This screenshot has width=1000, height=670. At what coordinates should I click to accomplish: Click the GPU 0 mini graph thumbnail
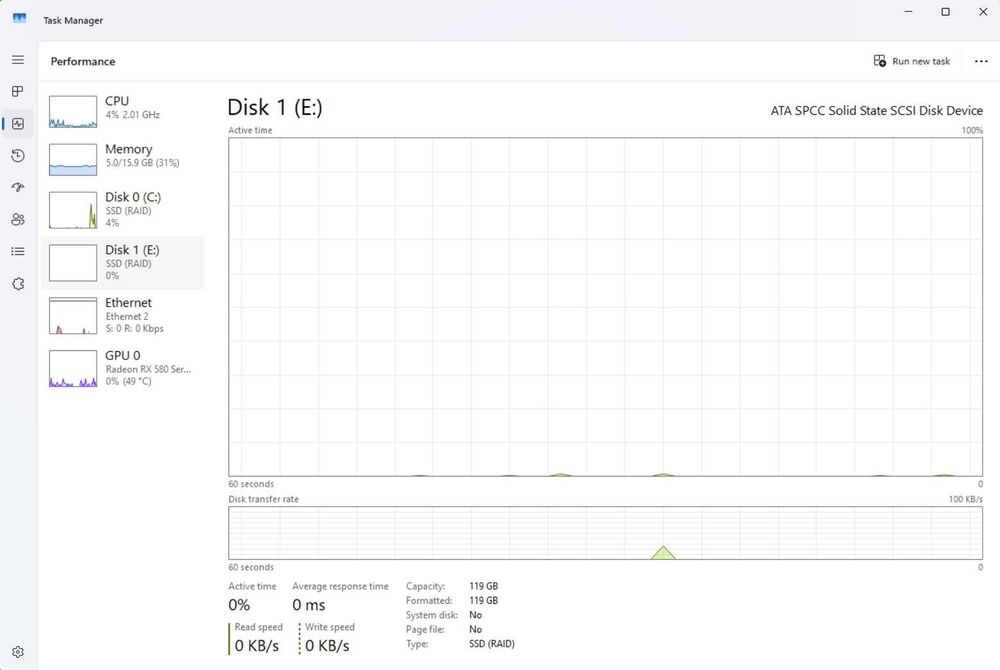point(73,368)
